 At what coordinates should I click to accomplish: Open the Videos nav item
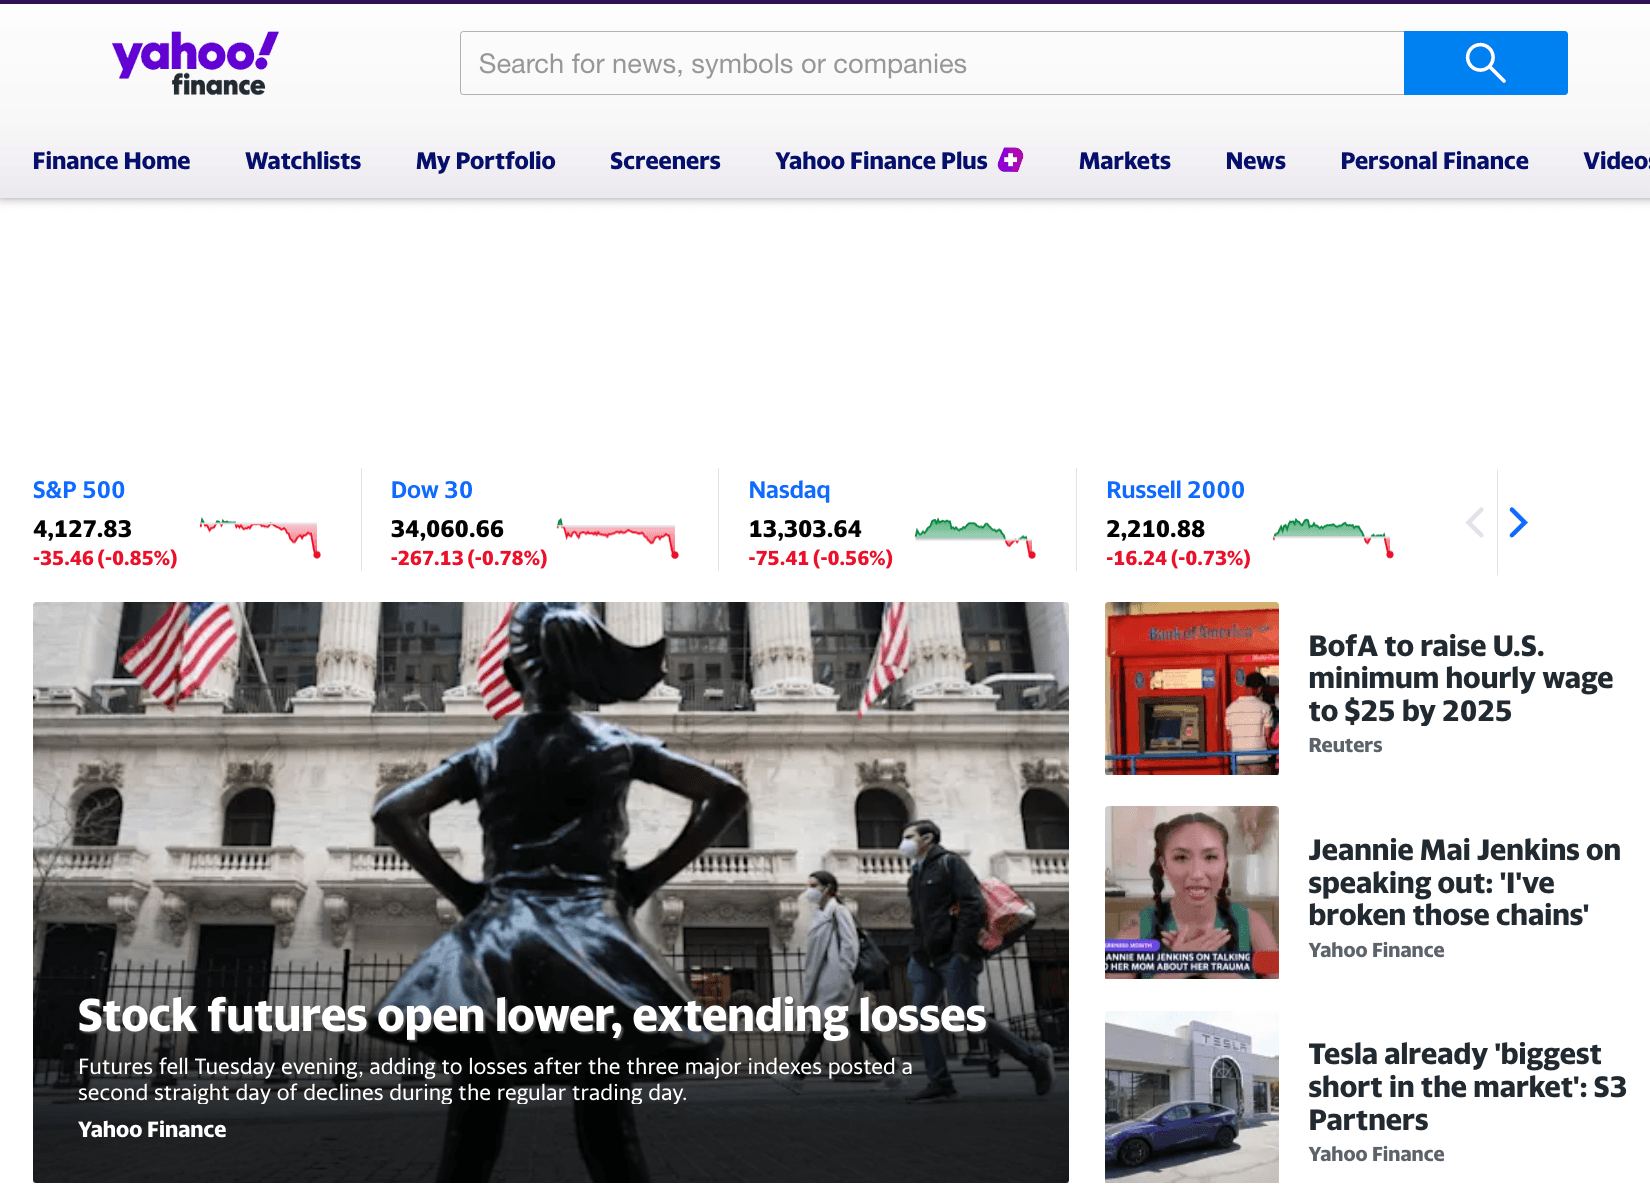click(x=1616, y=161)
